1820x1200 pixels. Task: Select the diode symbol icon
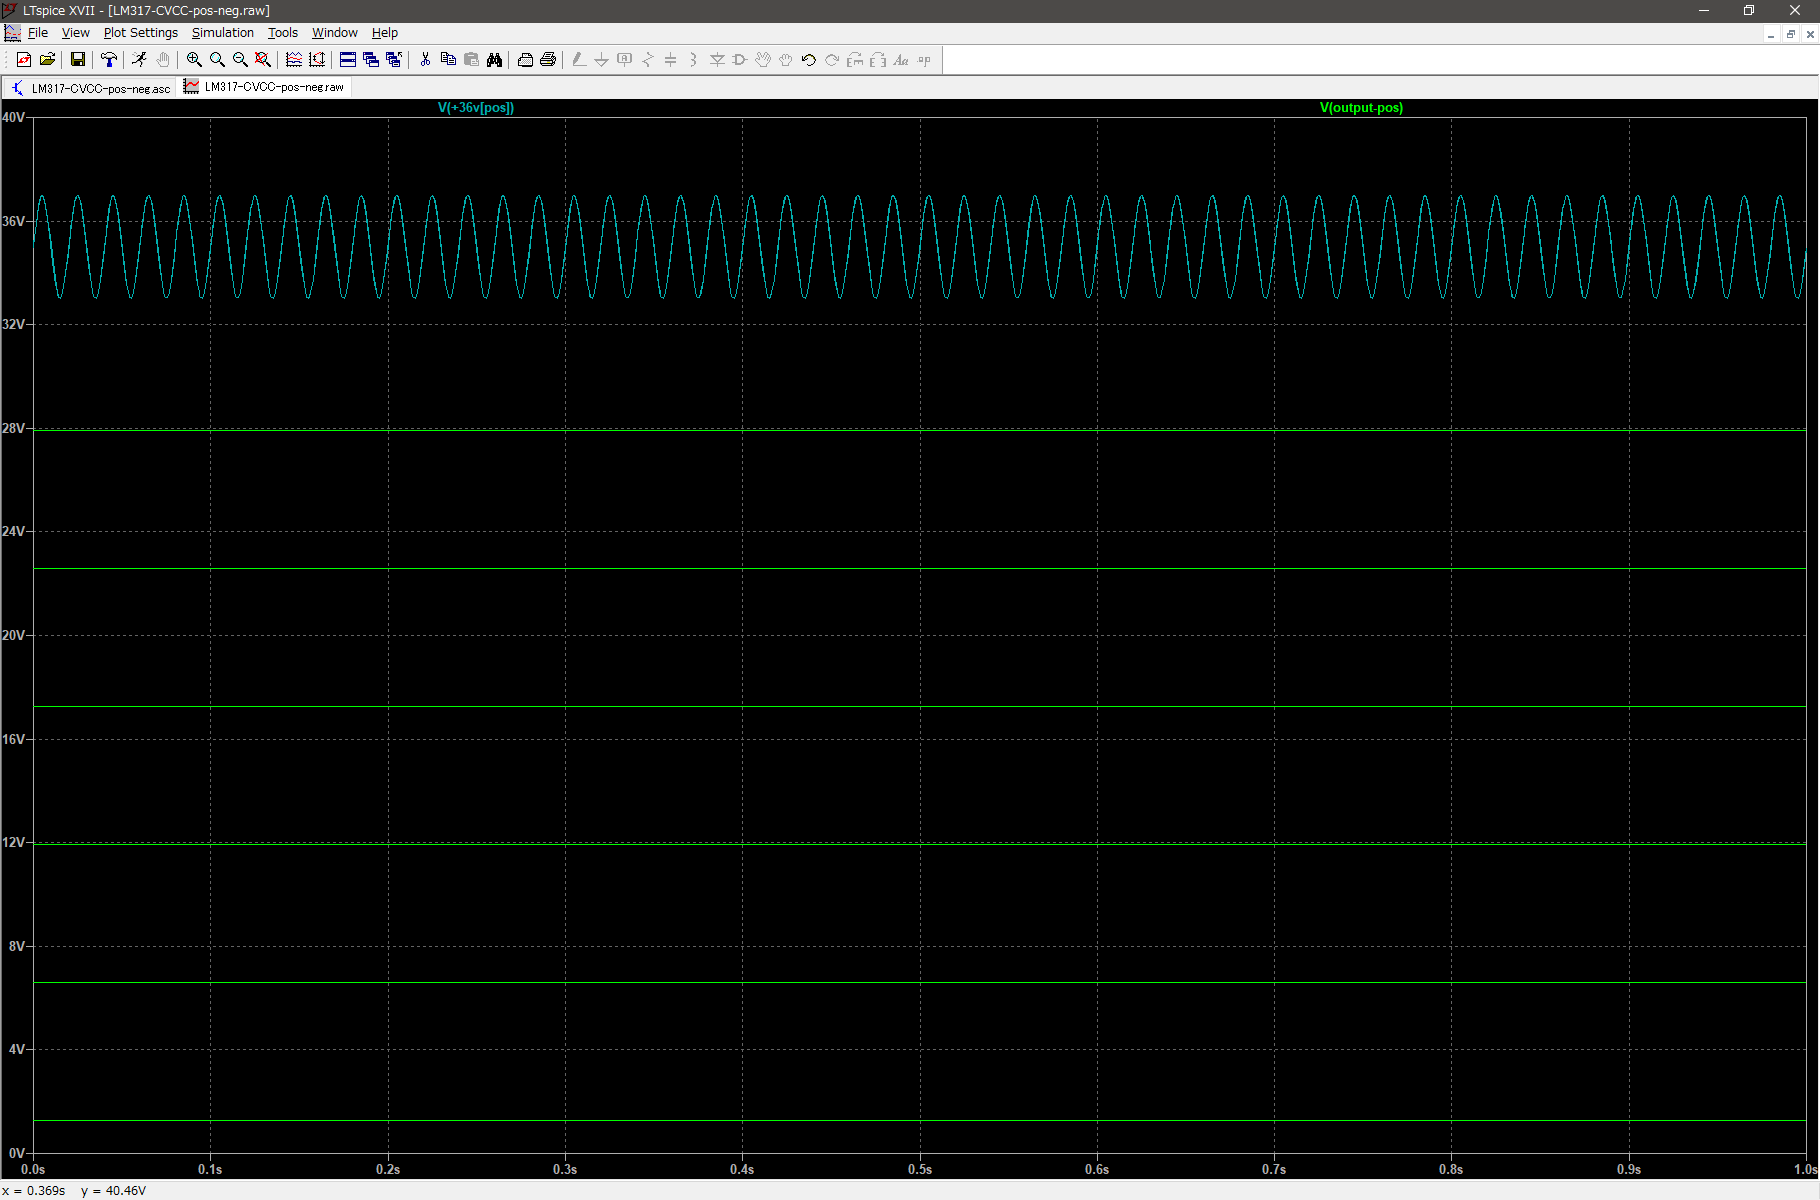click(x=717, y=60)
